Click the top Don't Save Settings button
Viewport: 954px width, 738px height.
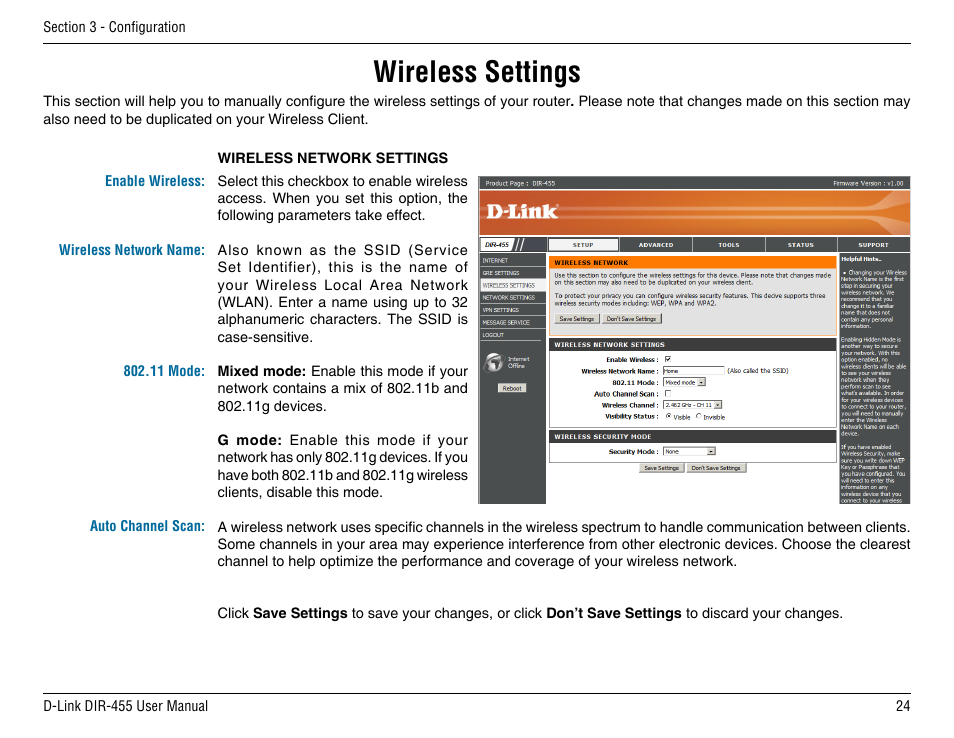pyautogui.click(x=632, y=319)
